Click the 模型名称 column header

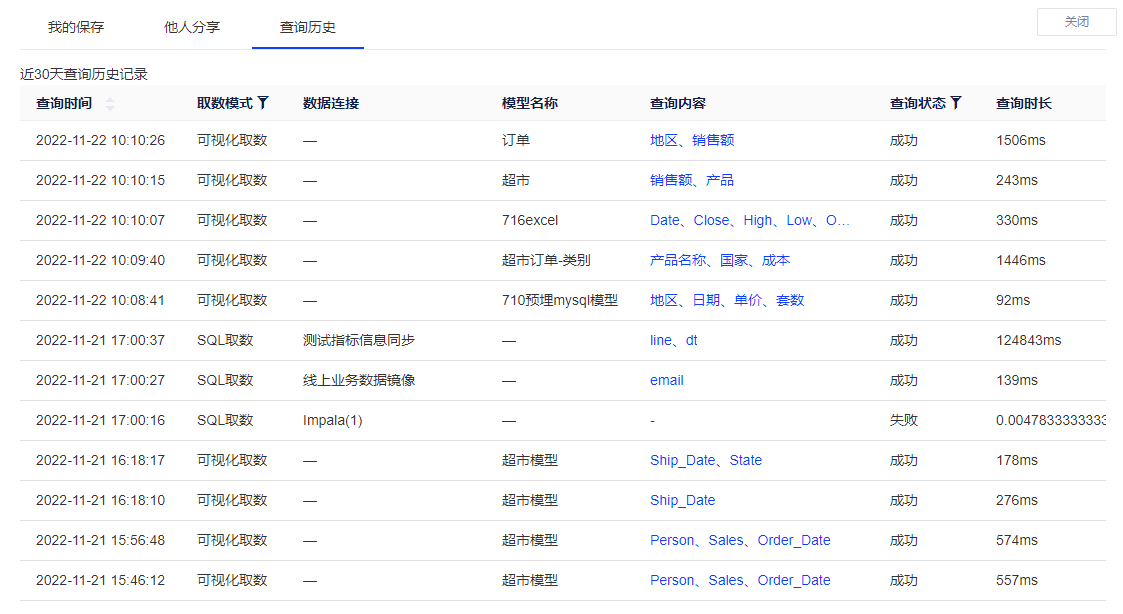tap(530, 103)
